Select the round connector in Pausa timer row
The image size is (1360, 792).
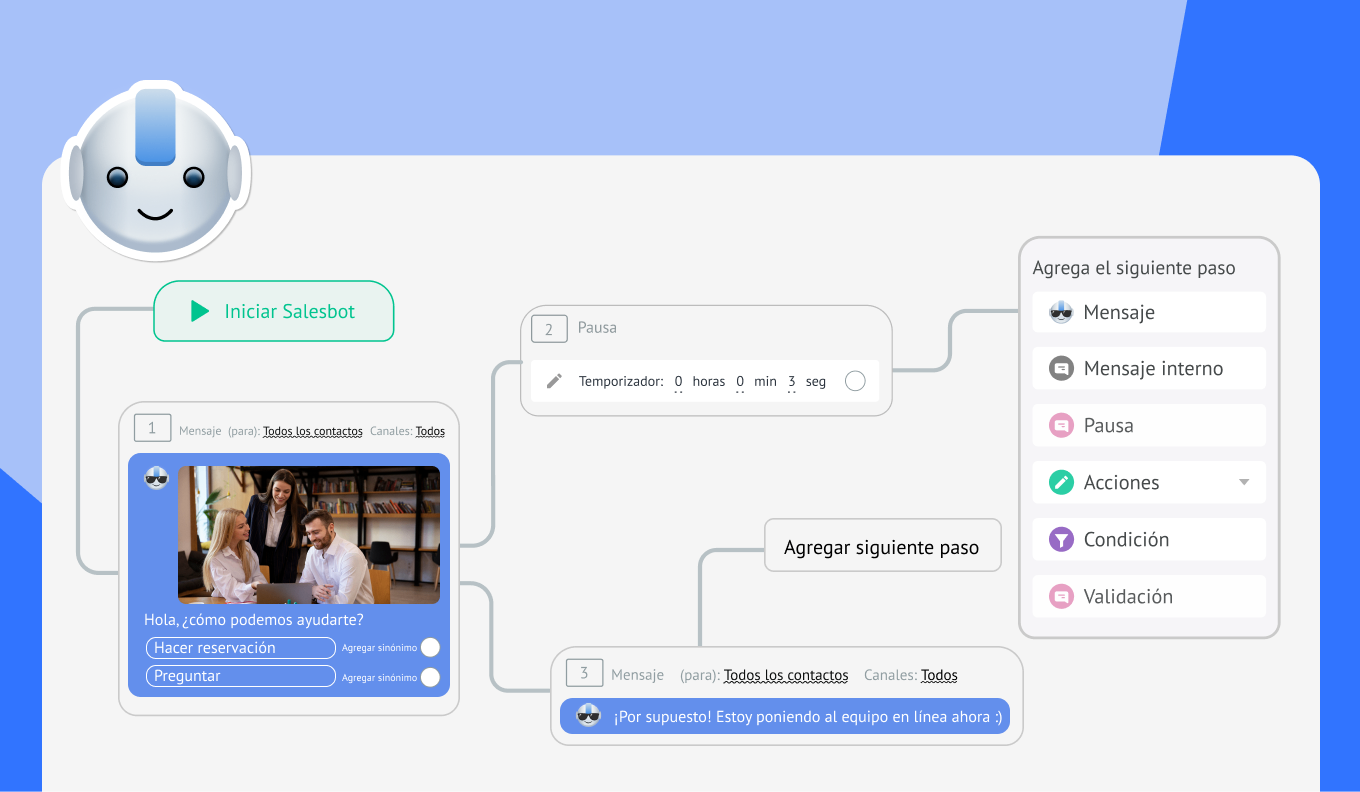855,381
